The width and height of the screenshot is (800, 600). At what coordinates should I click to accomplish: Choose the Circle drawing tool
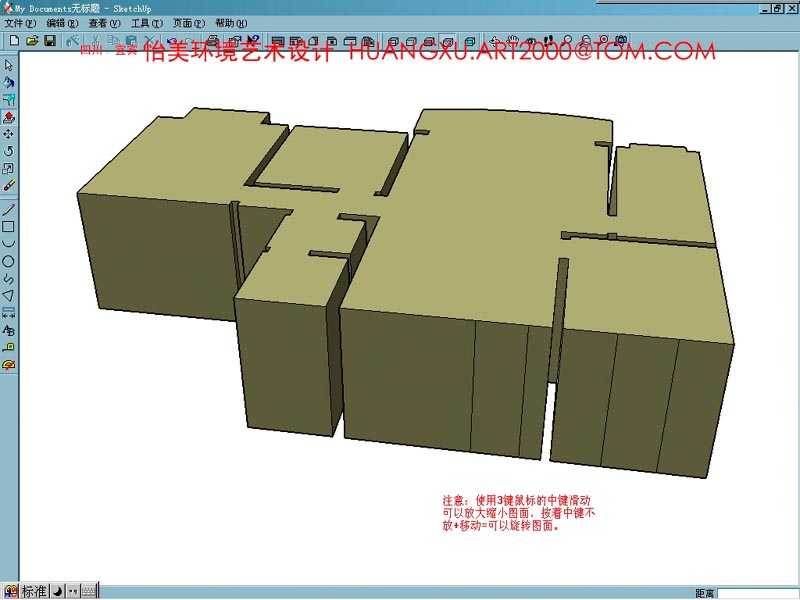pyautogui.click(x=9, y=261)
